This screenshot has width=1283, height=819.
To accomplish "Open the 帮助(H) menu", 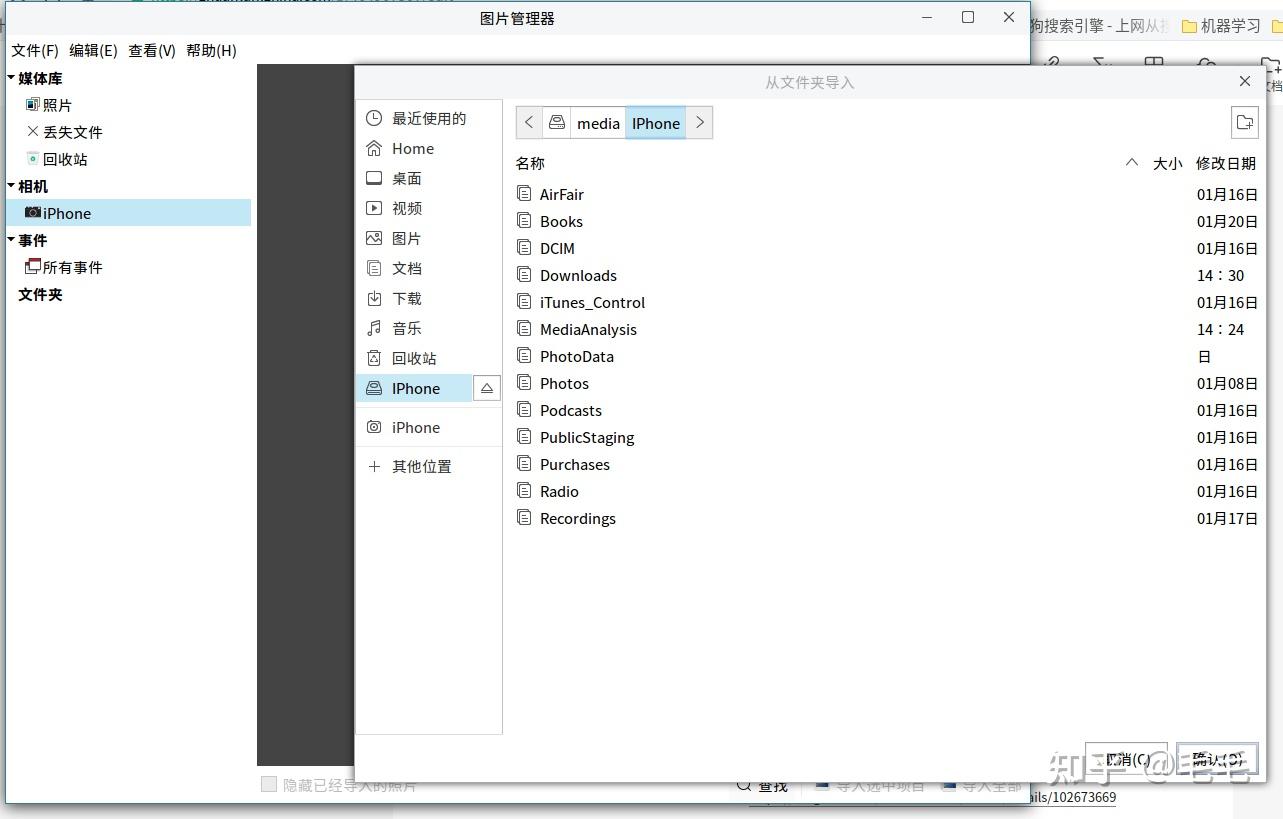I will point(211,50).
